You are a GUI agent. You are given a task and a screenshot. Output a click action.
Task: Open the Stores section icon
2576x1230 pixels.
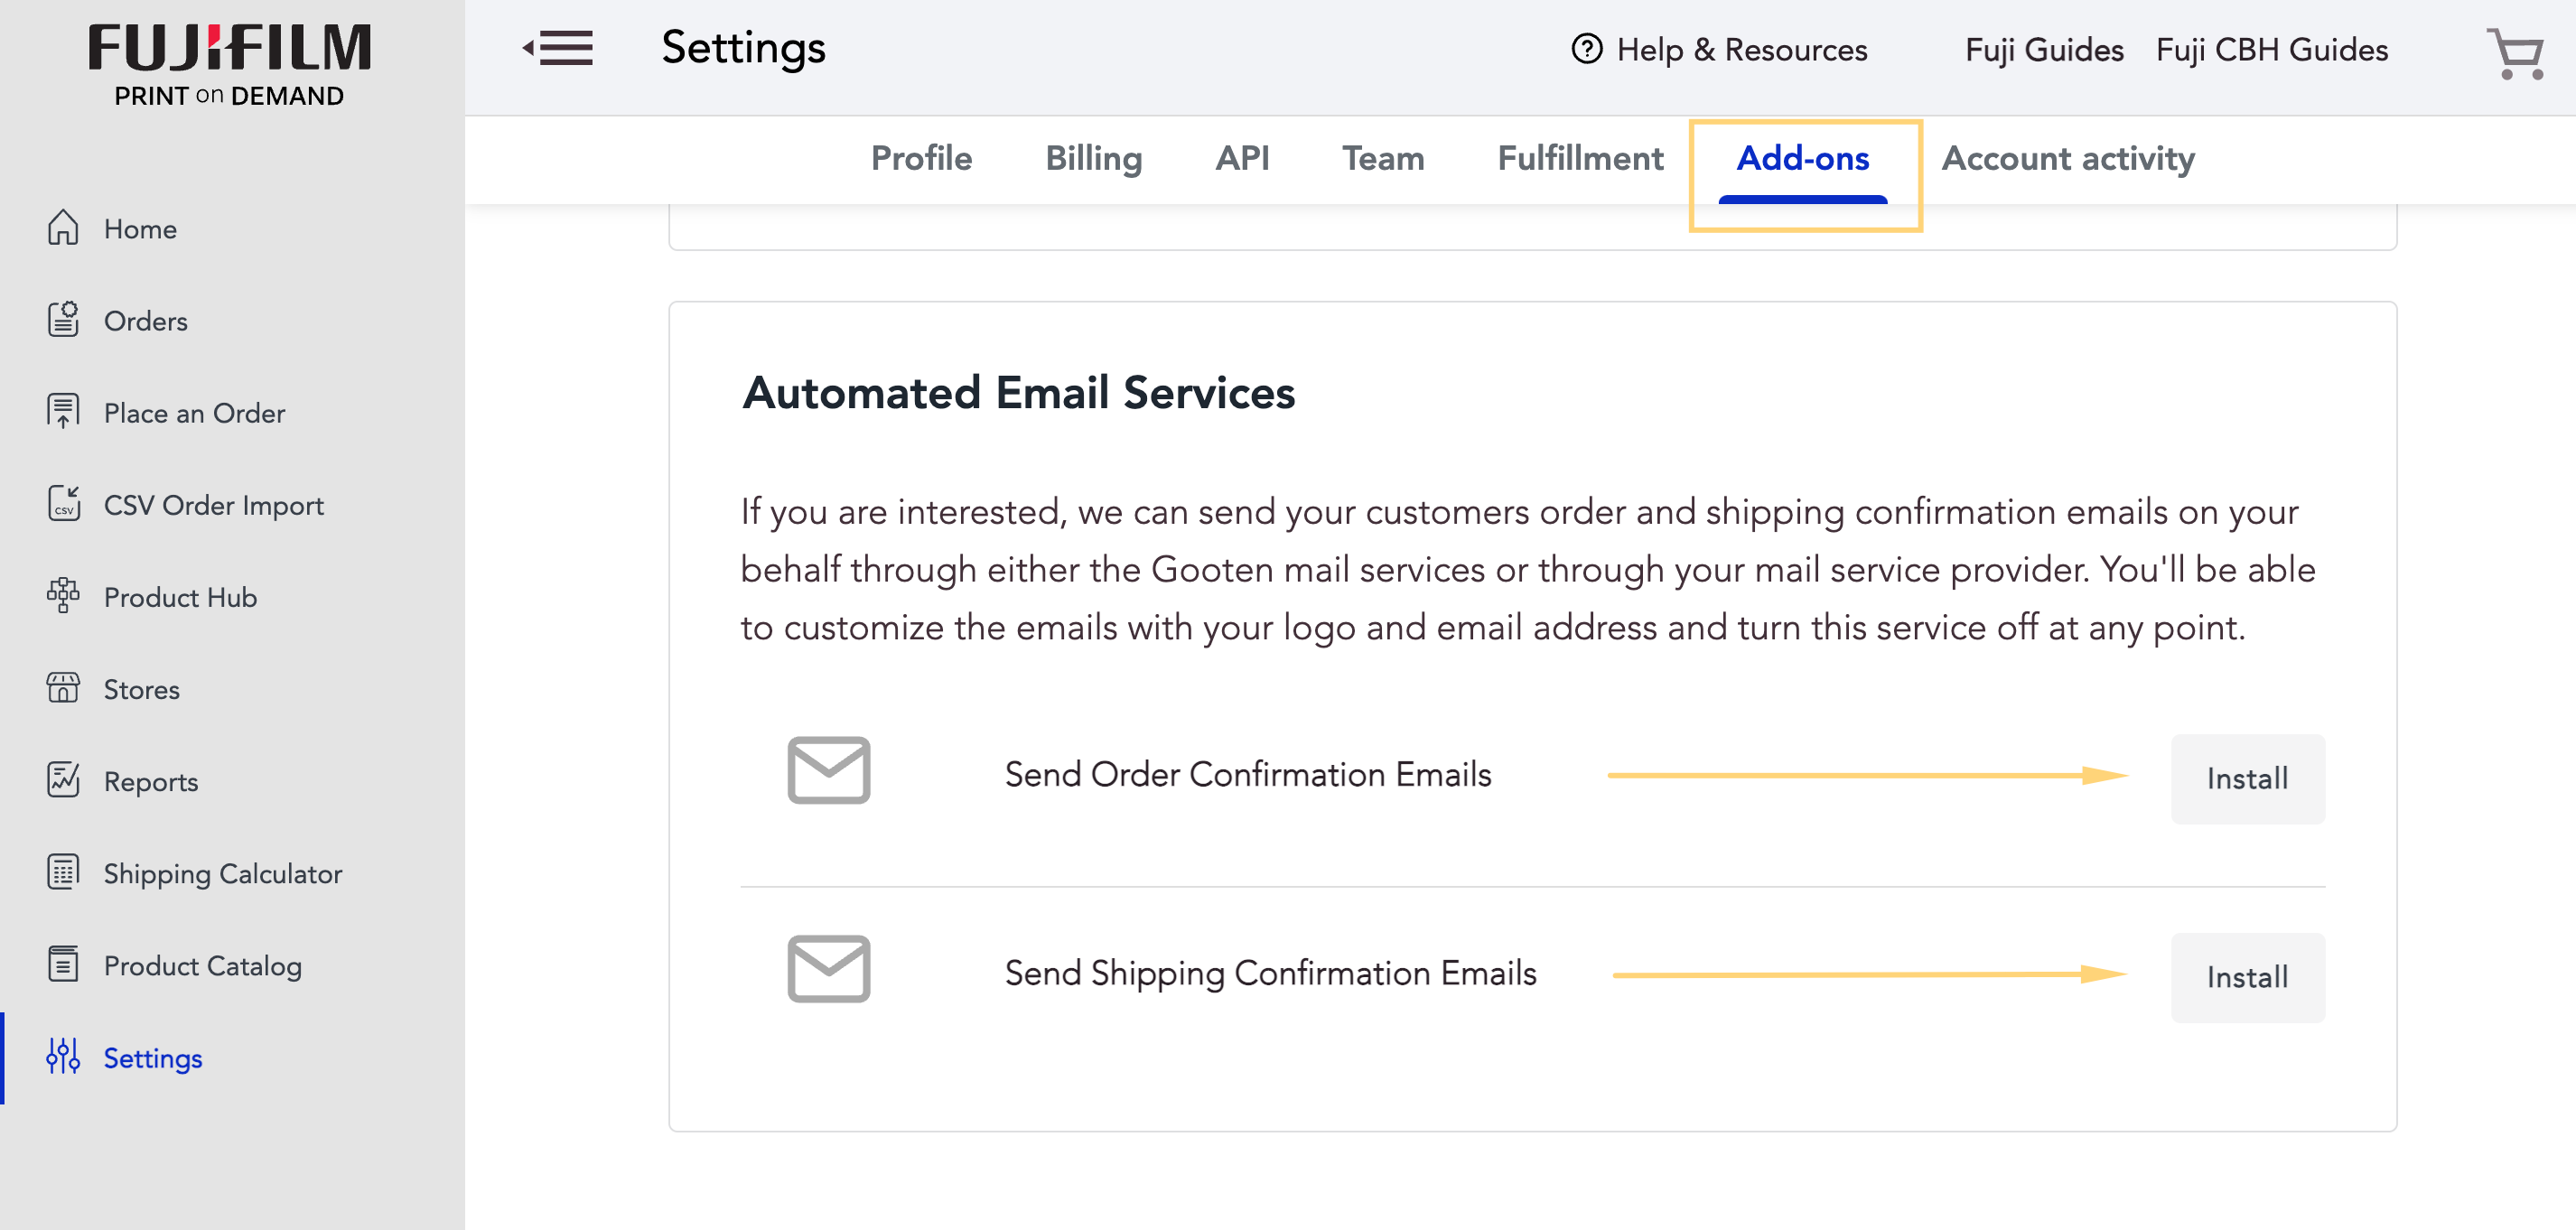pos(62,688)
